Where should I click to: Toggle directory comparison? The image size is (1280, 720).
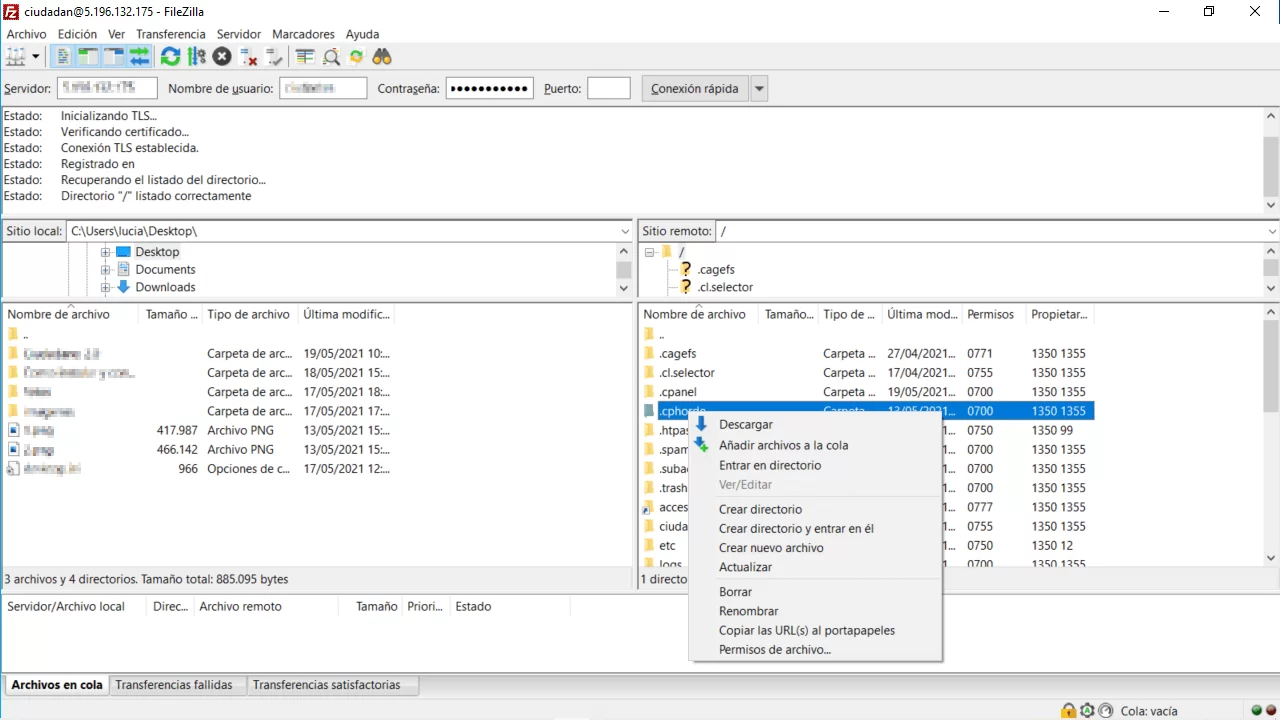pyautogui.click(x=331, y=57)
